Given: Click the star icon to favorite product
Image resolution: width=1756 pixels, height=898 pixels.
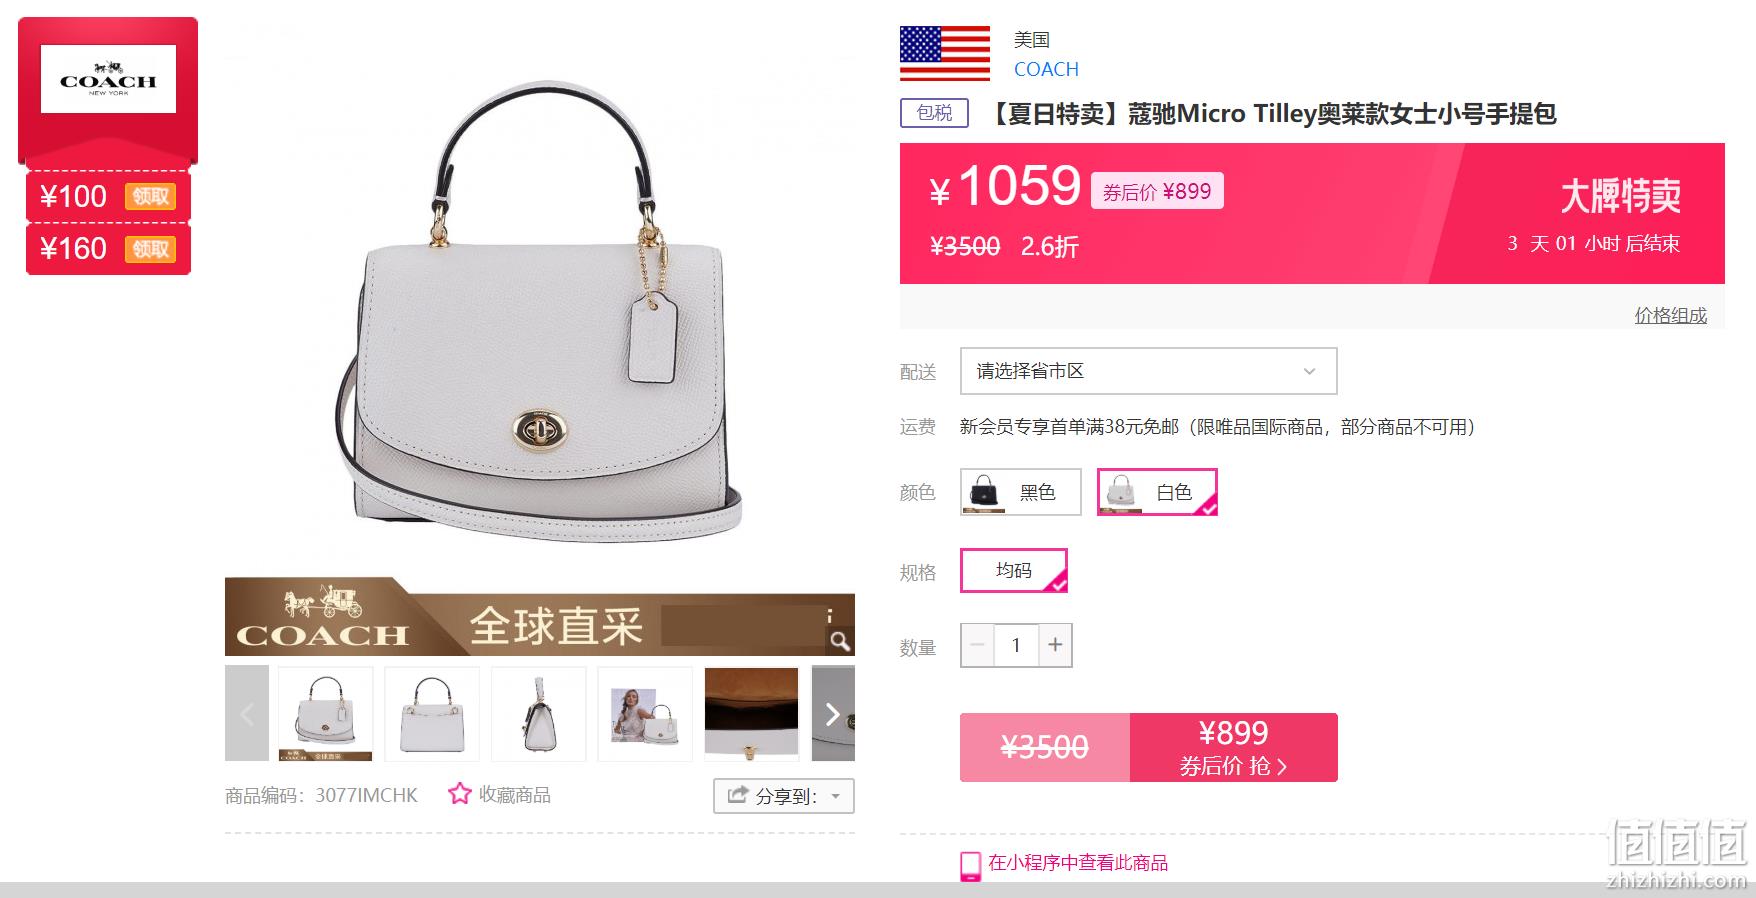Looking at the screenshot, I should pos(459,794).
